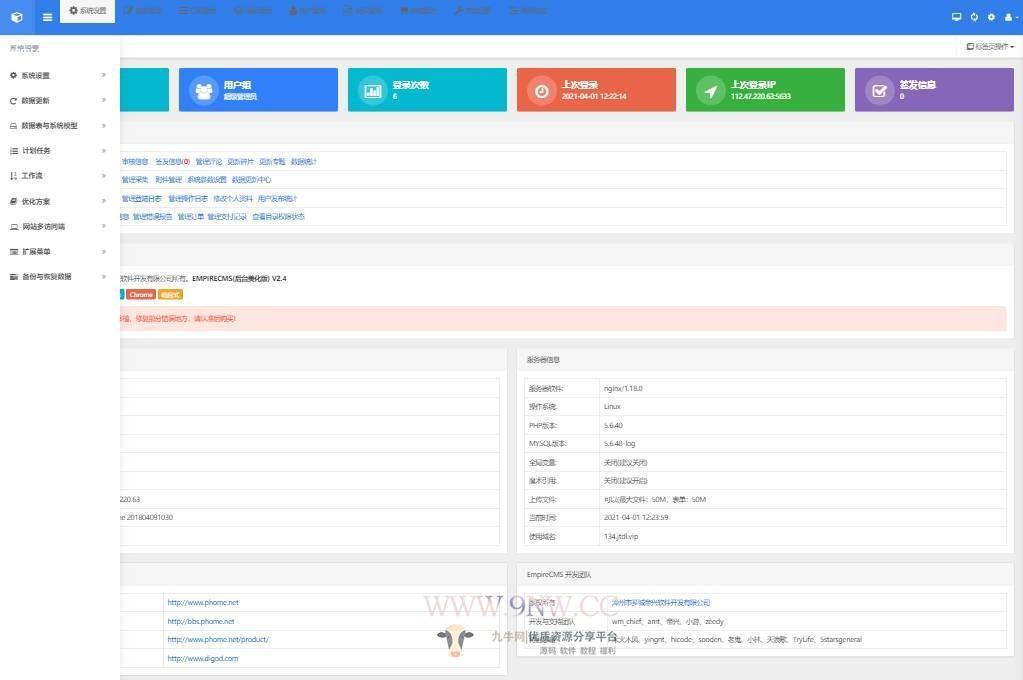Open the 用户发布统计 link
Viewport: 1023px width, 680px height.
(x=277, y=199)
